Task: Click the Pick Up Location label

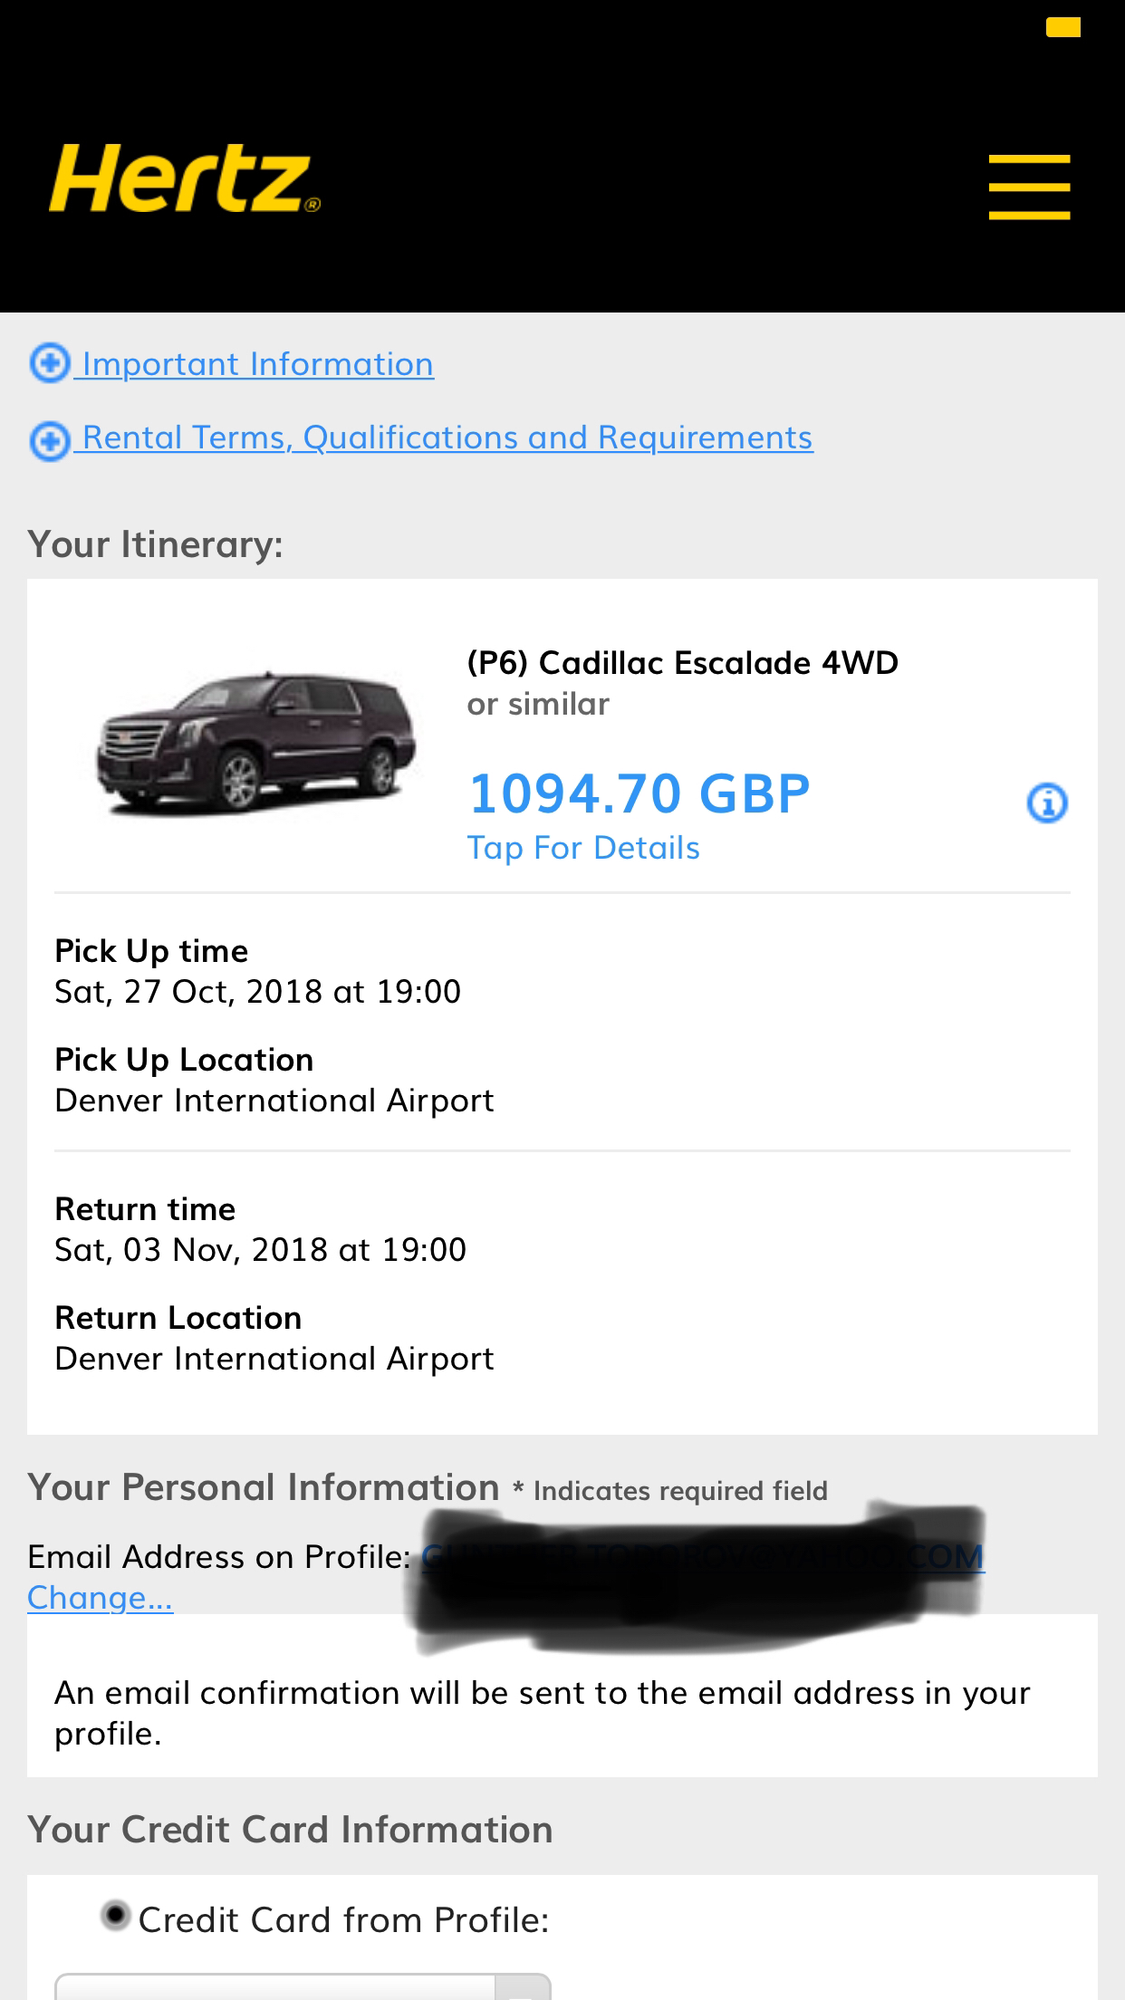Action: click(x=184, y=1060)
